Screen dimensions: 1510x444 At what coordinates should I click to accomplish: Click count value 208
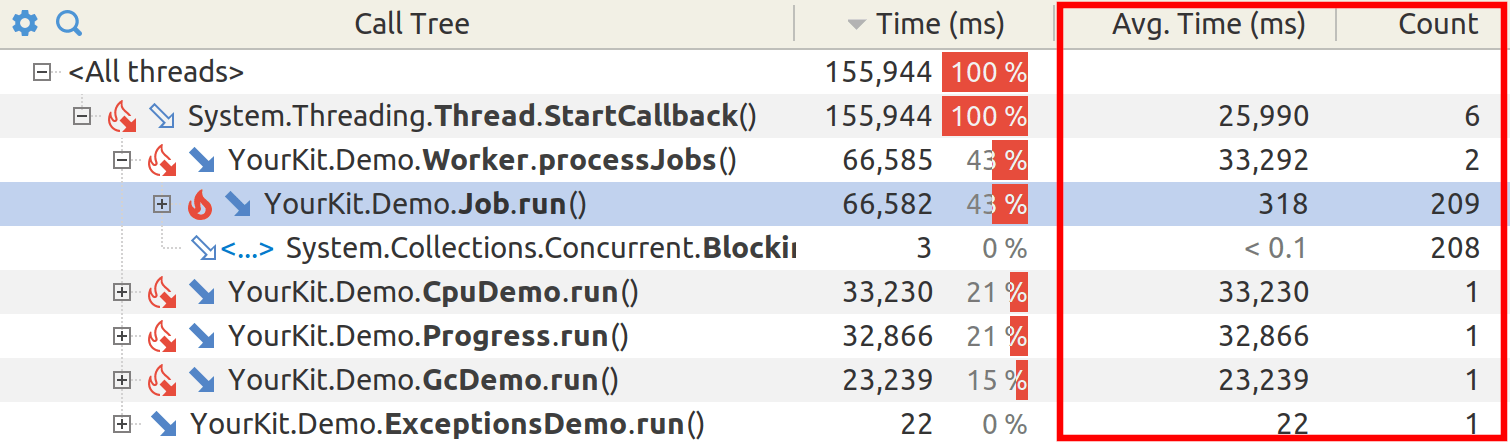[1454, 249]
